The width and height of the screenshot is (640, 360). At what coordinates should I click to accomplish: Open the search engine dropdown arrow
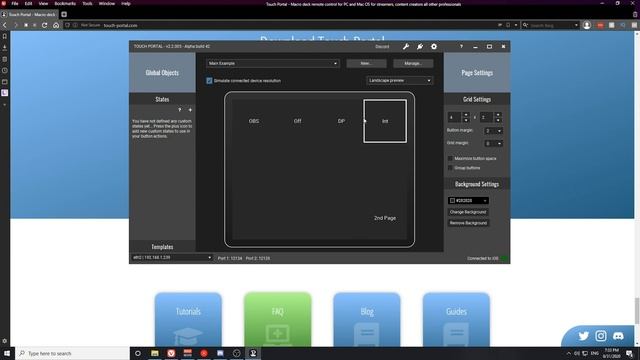pos(576,25)
